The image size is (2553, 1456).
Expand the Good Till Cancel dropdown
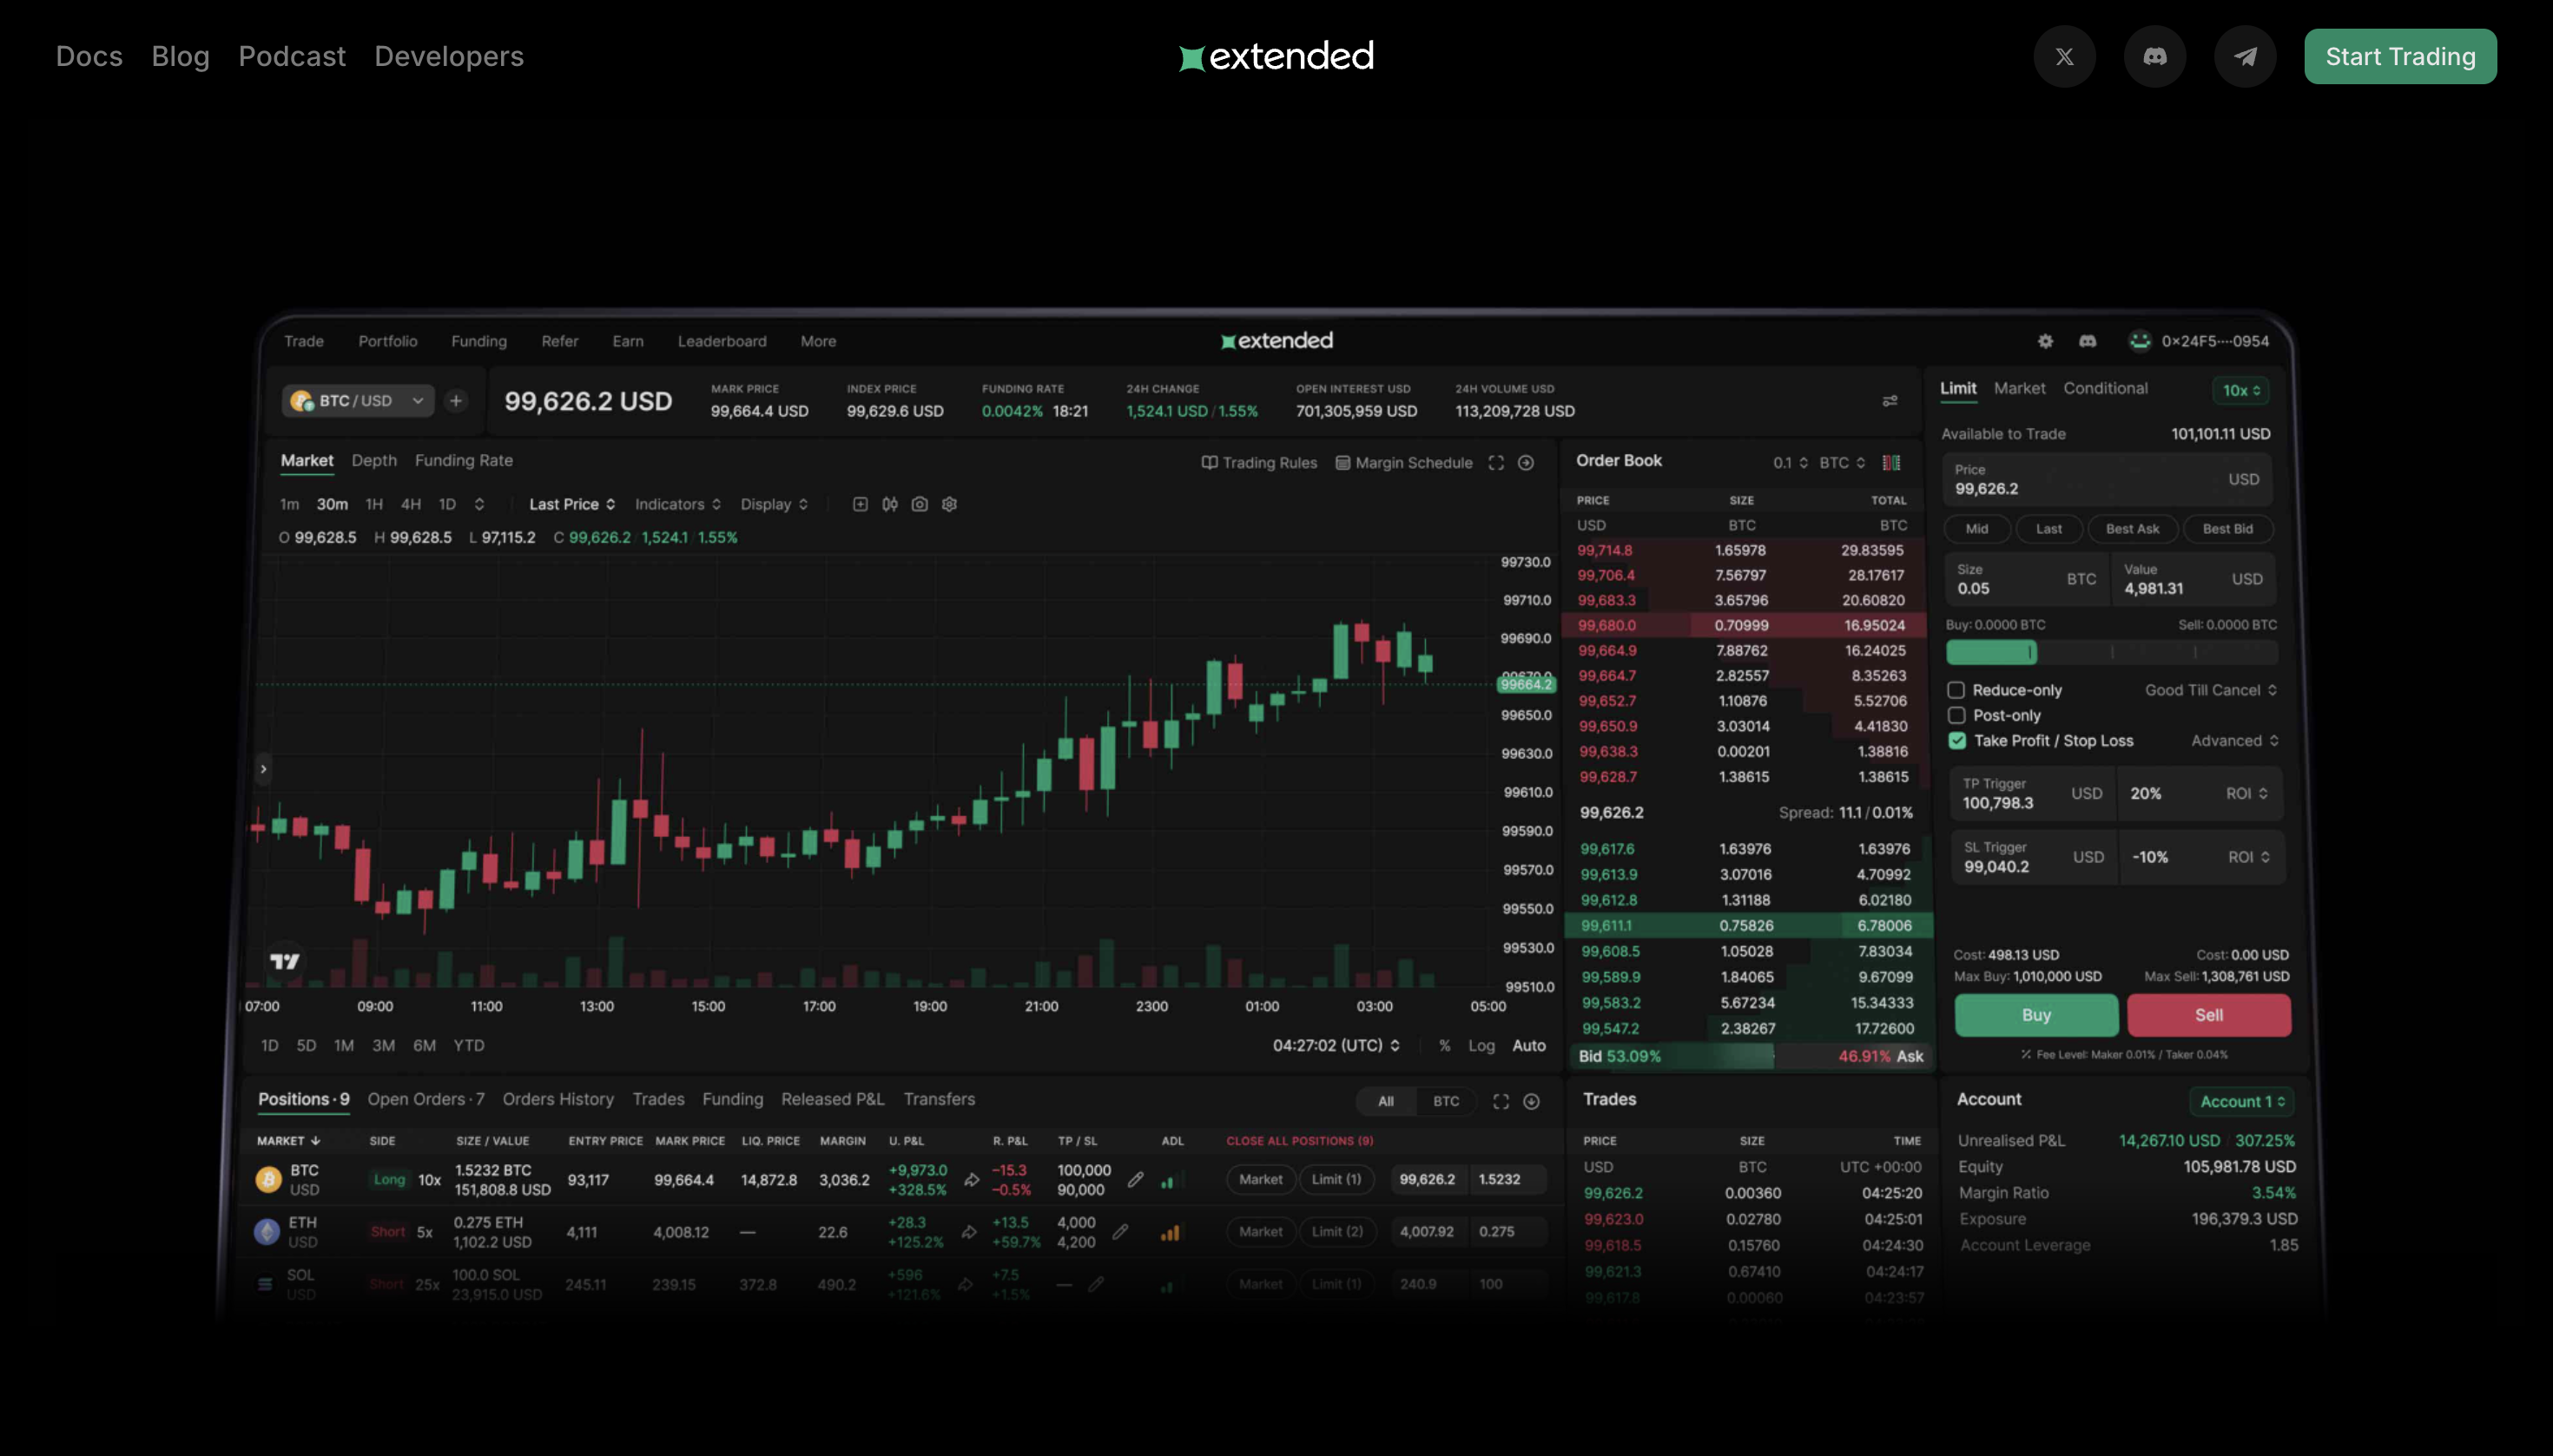(x=2210, y=690)
